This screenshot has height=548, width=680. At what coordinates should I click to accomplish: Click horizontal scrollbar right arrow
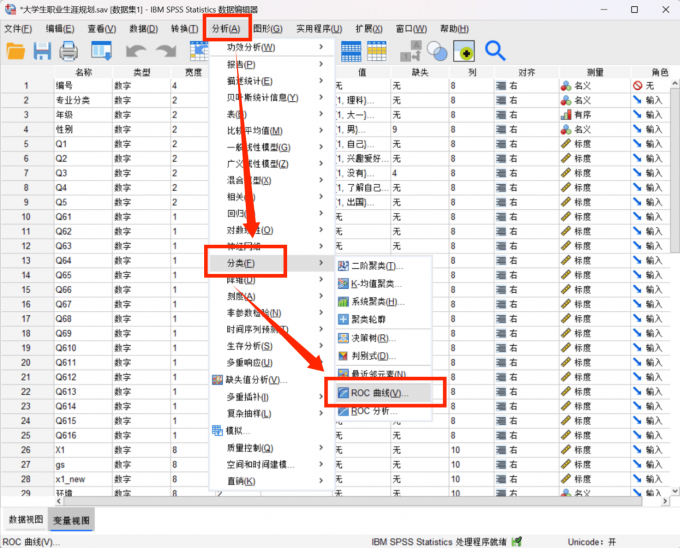click(665, 501)
